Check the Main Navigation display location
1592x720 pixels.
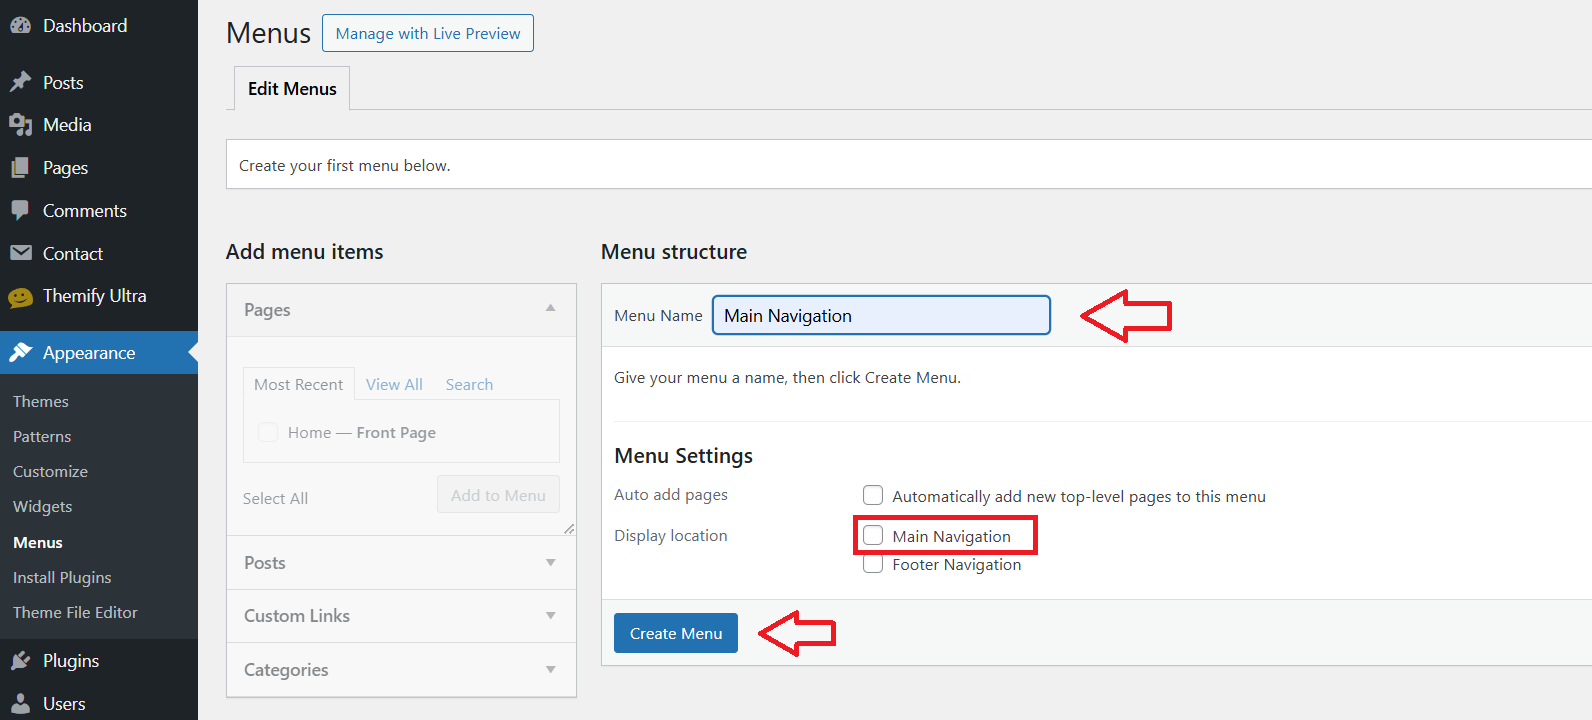[x=873, y=536]
